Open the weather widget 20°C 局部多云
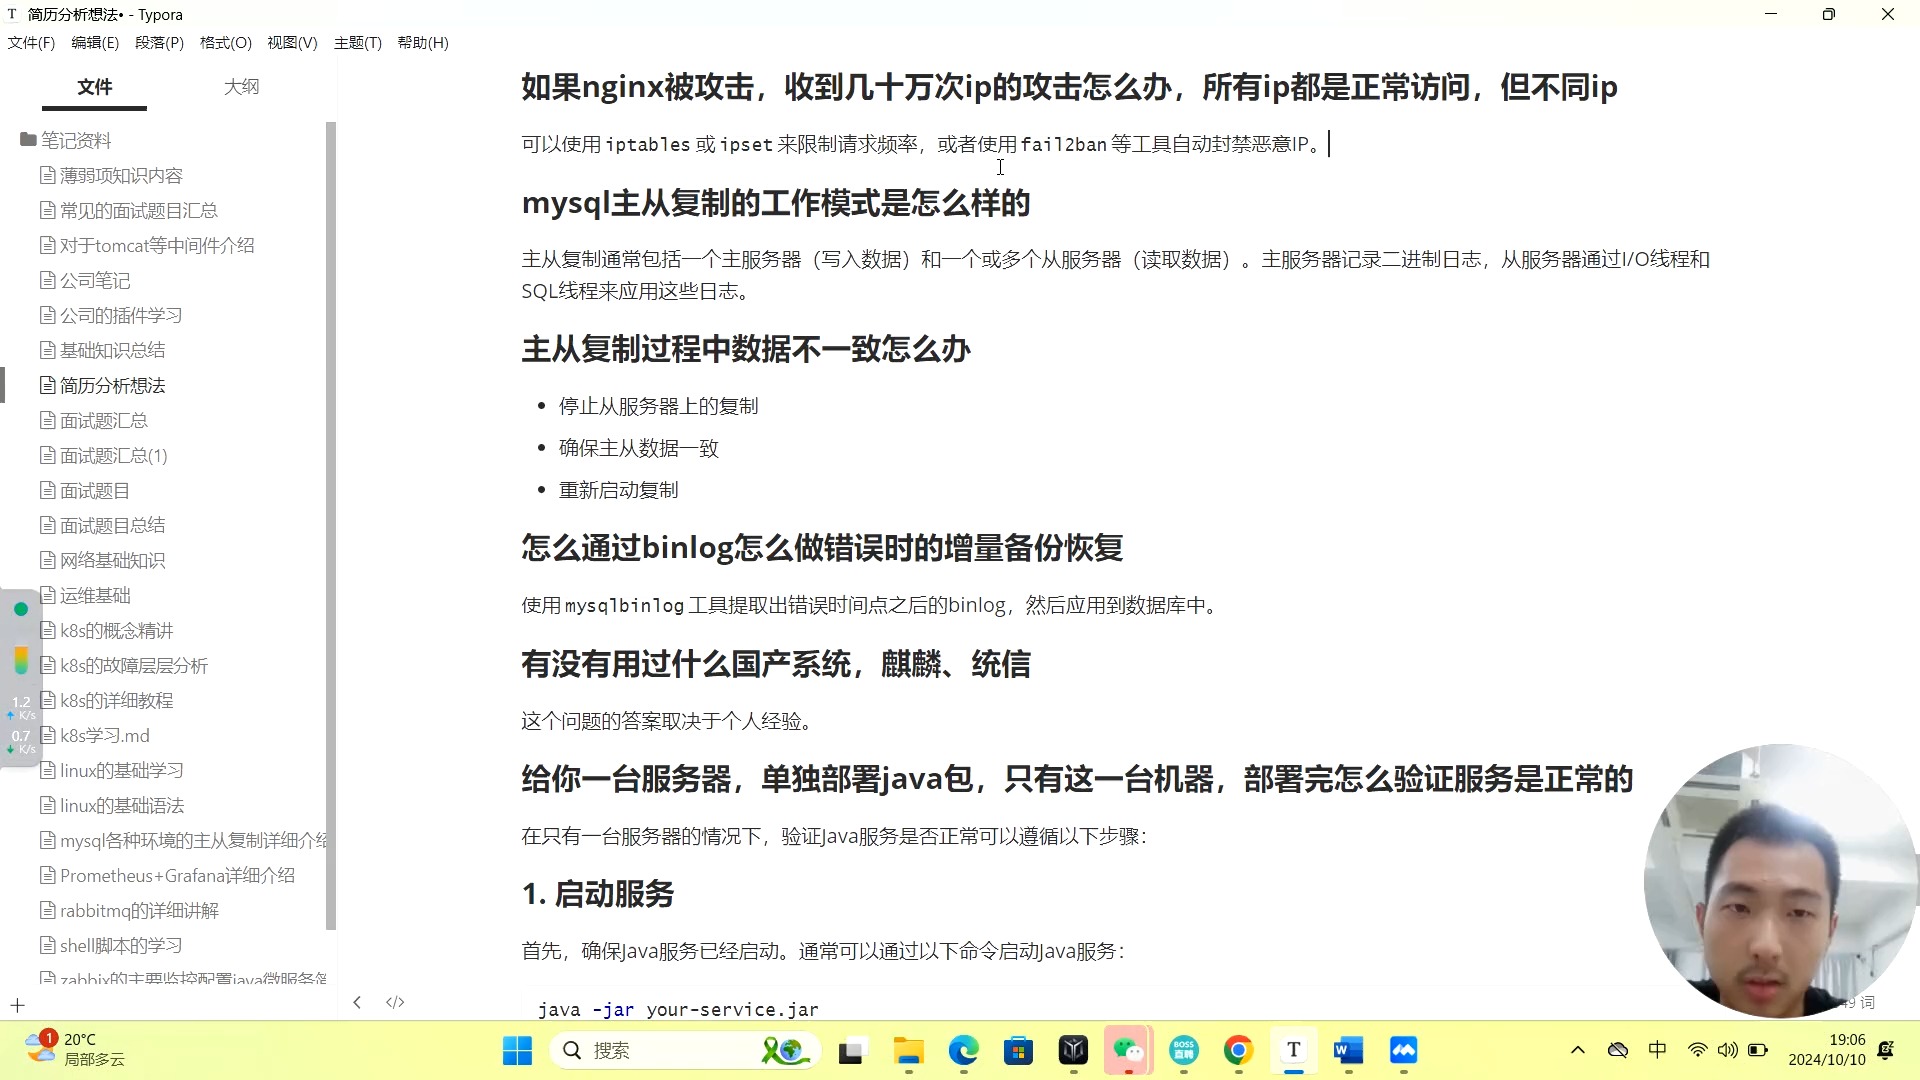The image size is (1920, 1080). tap(75, 1050)
